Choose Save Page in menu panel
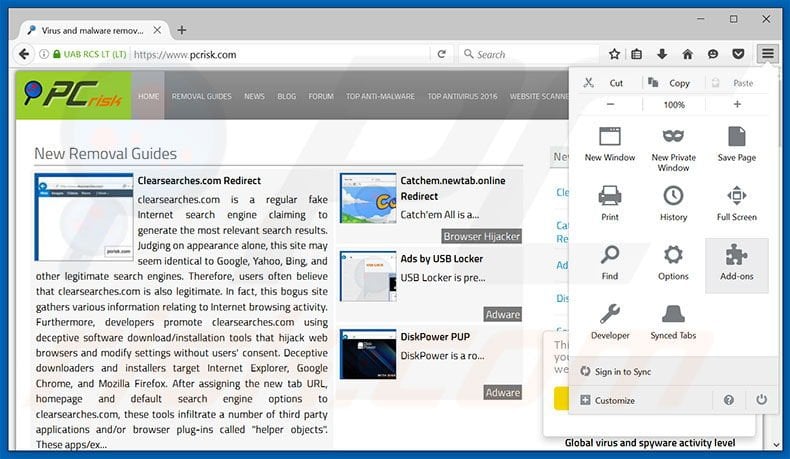This screenshot has width=790, height=459. coord(737,145)
